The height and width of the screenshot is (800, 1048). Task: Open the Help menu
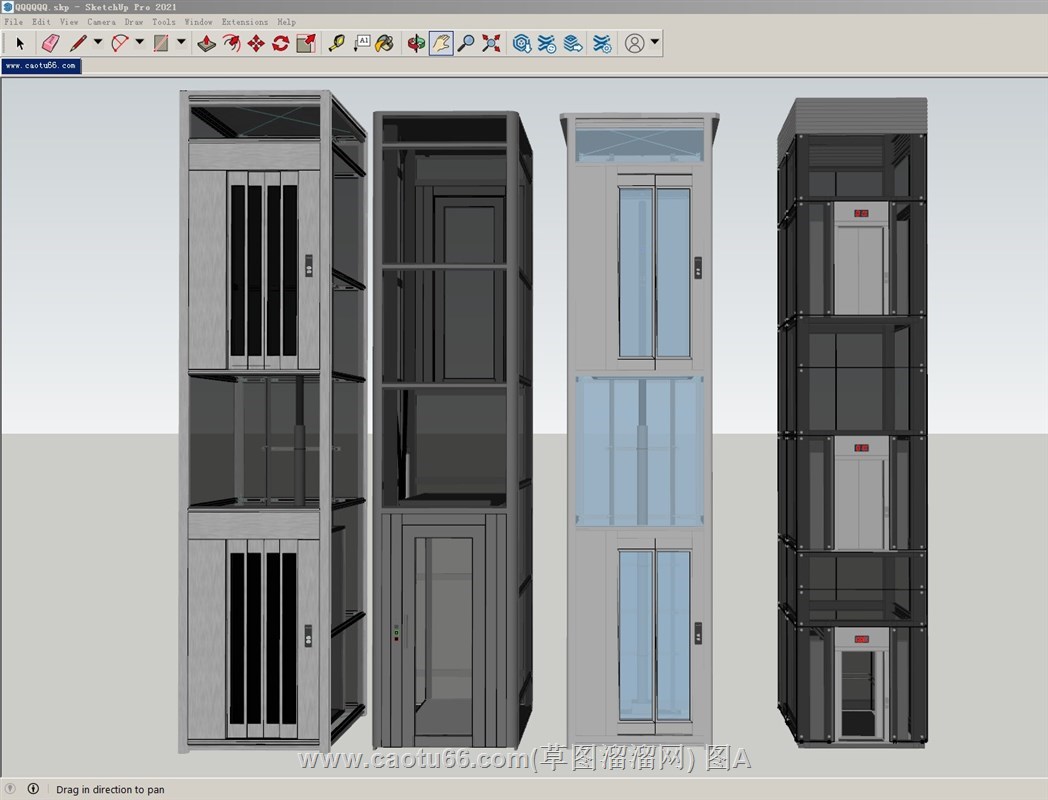click(286, 21)
